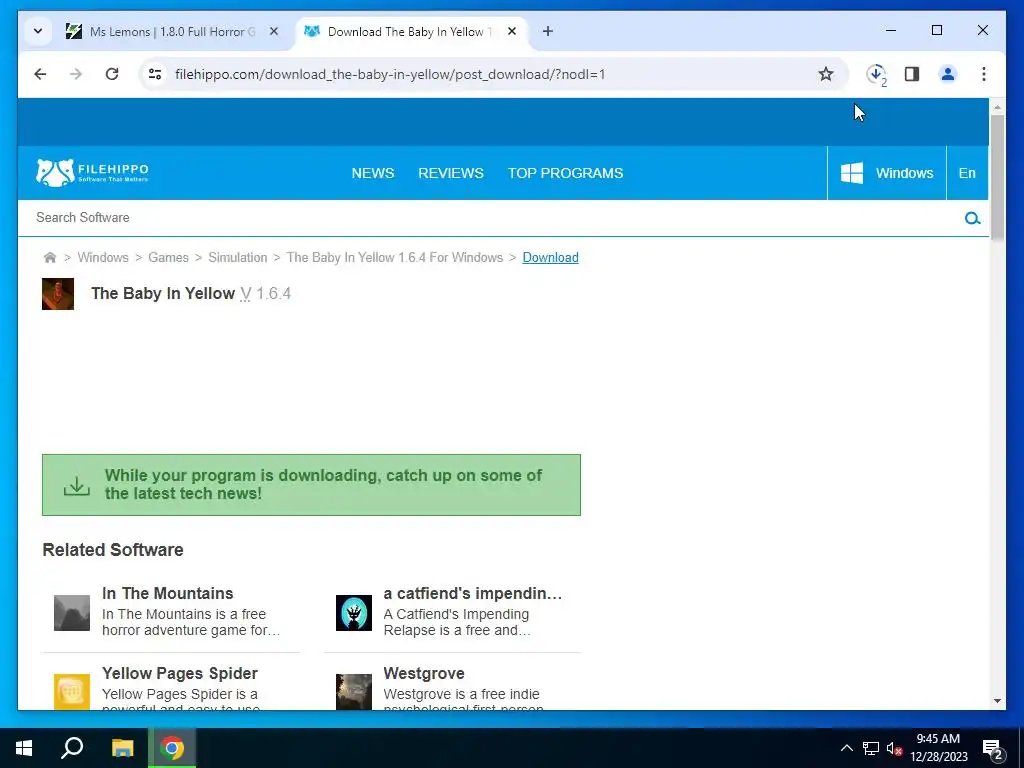1024x768 pixels.
Task: Toggle Chrome side panel icon
Action: coord(912,74)
